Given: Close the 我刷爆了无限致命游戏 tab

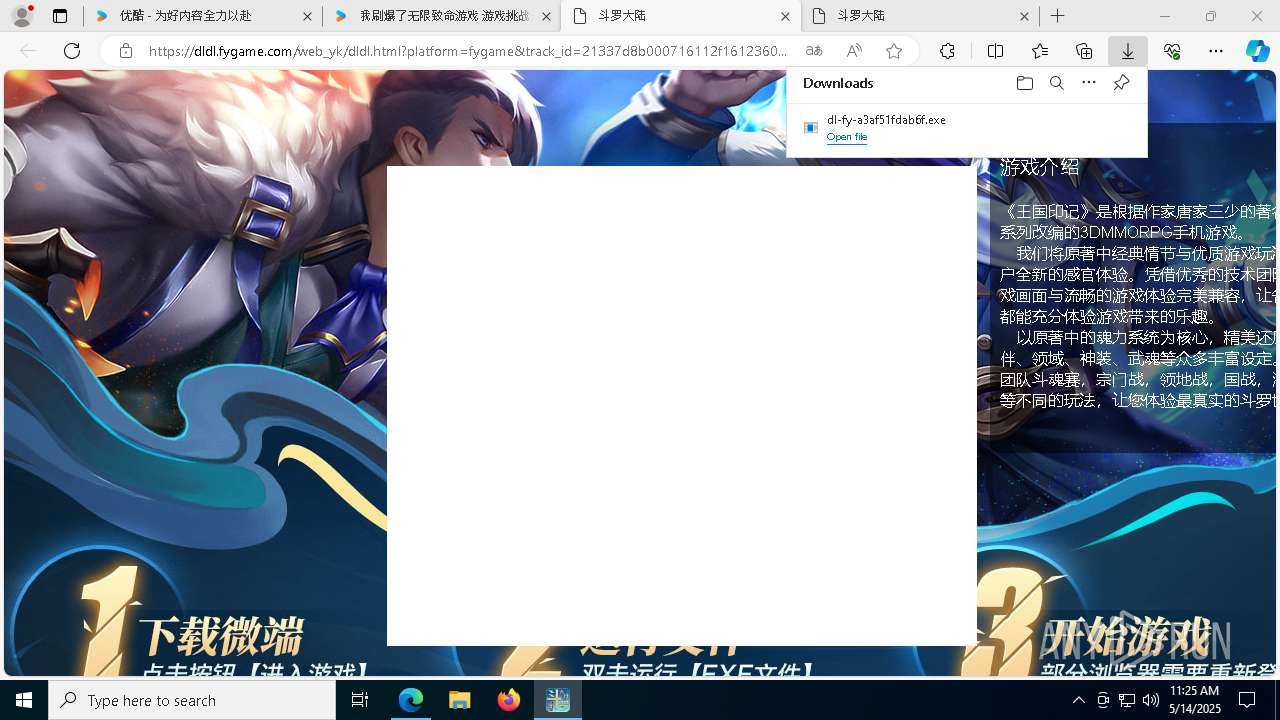Looking at the screenshot, I should point(546,16).
